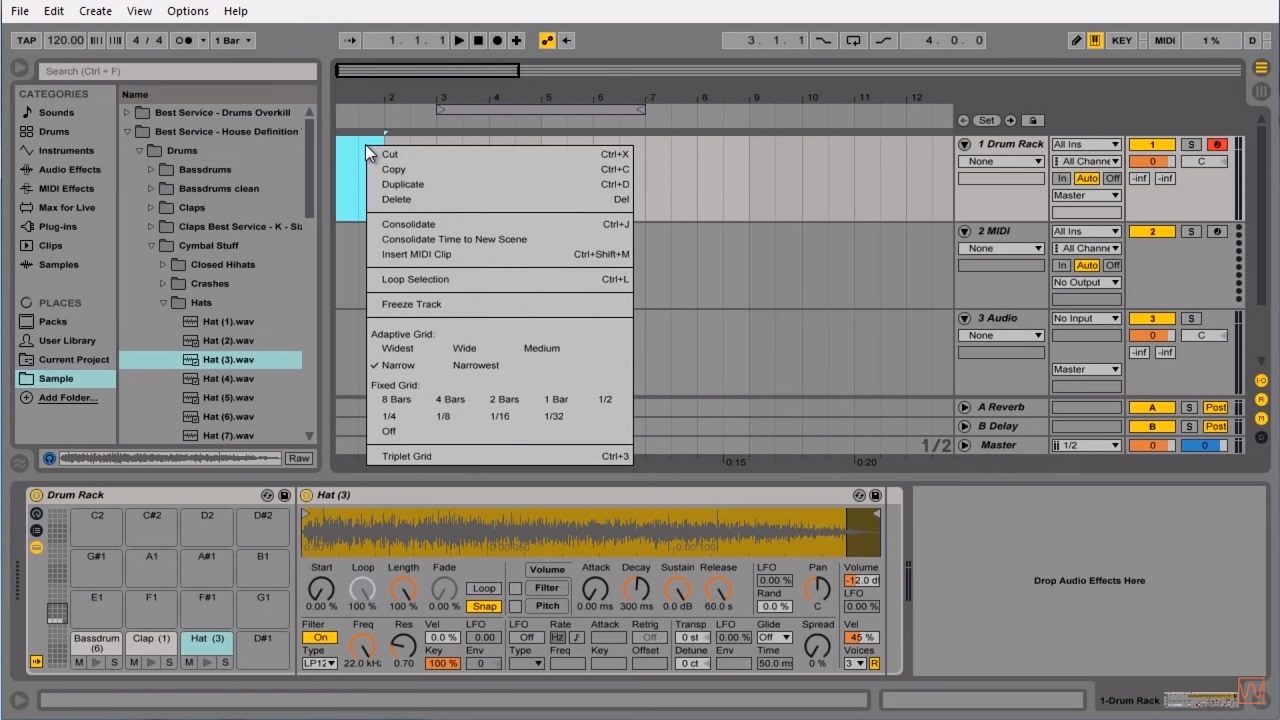
Task: Click the sample preview headphone icon
Action: pyautogui.click(x=49, y=458)
